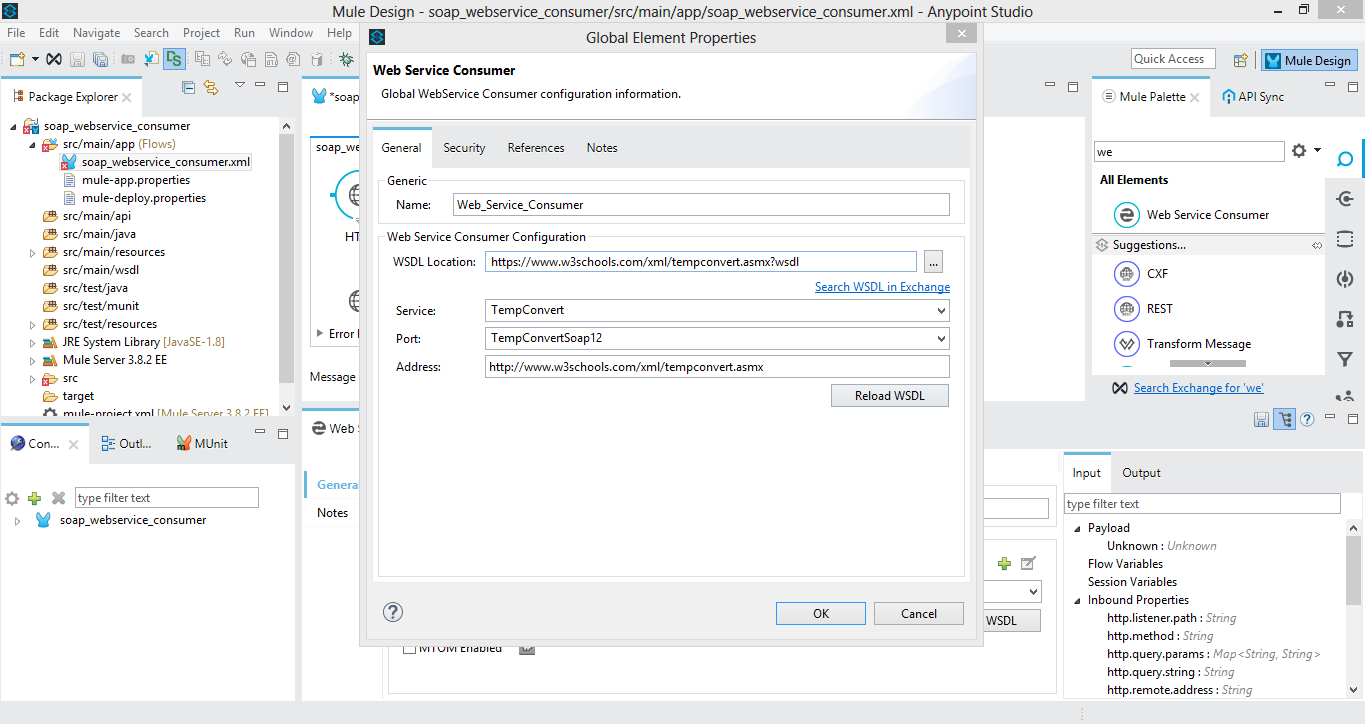This screenshot has width=1365, height=724.
Task: Click the Transform Message palette icon
Action: pyautogui.click(x=1127, y=344)
